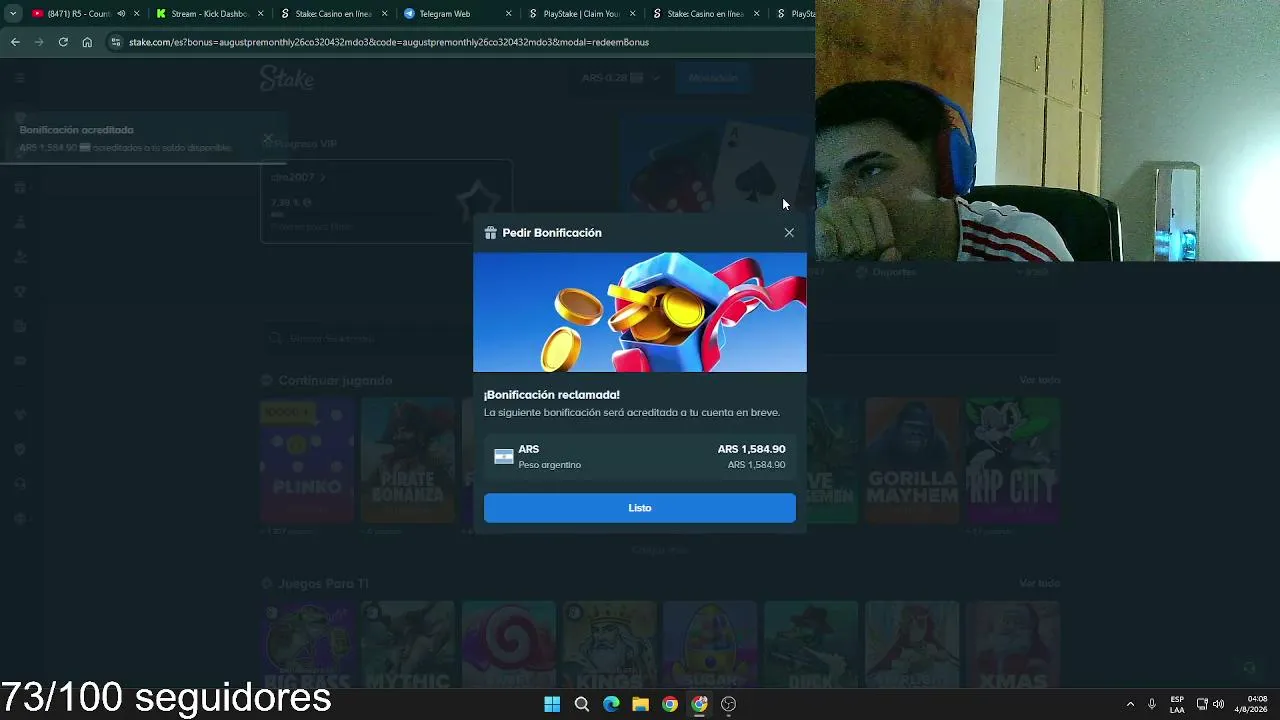1280x720 pixels.
Task: Open the Stake sidebar hamburger menu
Action: point(20,78)
